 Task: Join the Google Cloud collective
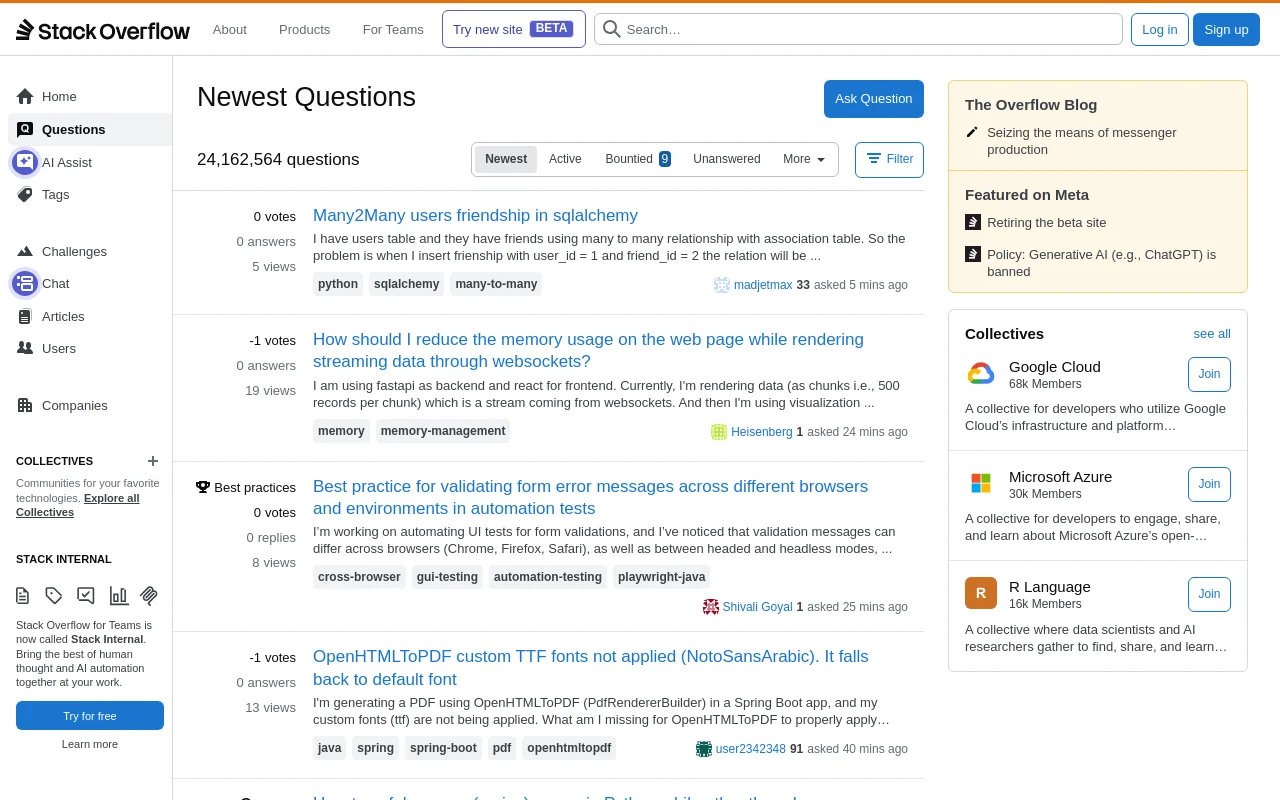point(1209,374)
